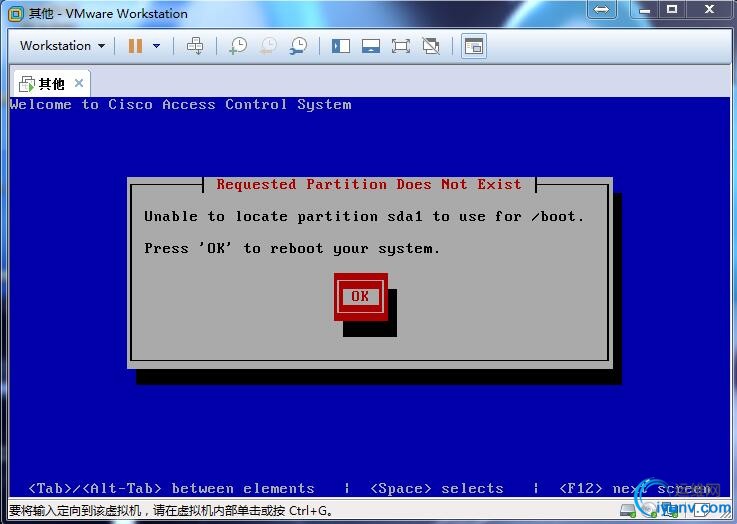Screen dimensions: 737x524
Task: Pause the virtual machine
Action: pos(135,46)
